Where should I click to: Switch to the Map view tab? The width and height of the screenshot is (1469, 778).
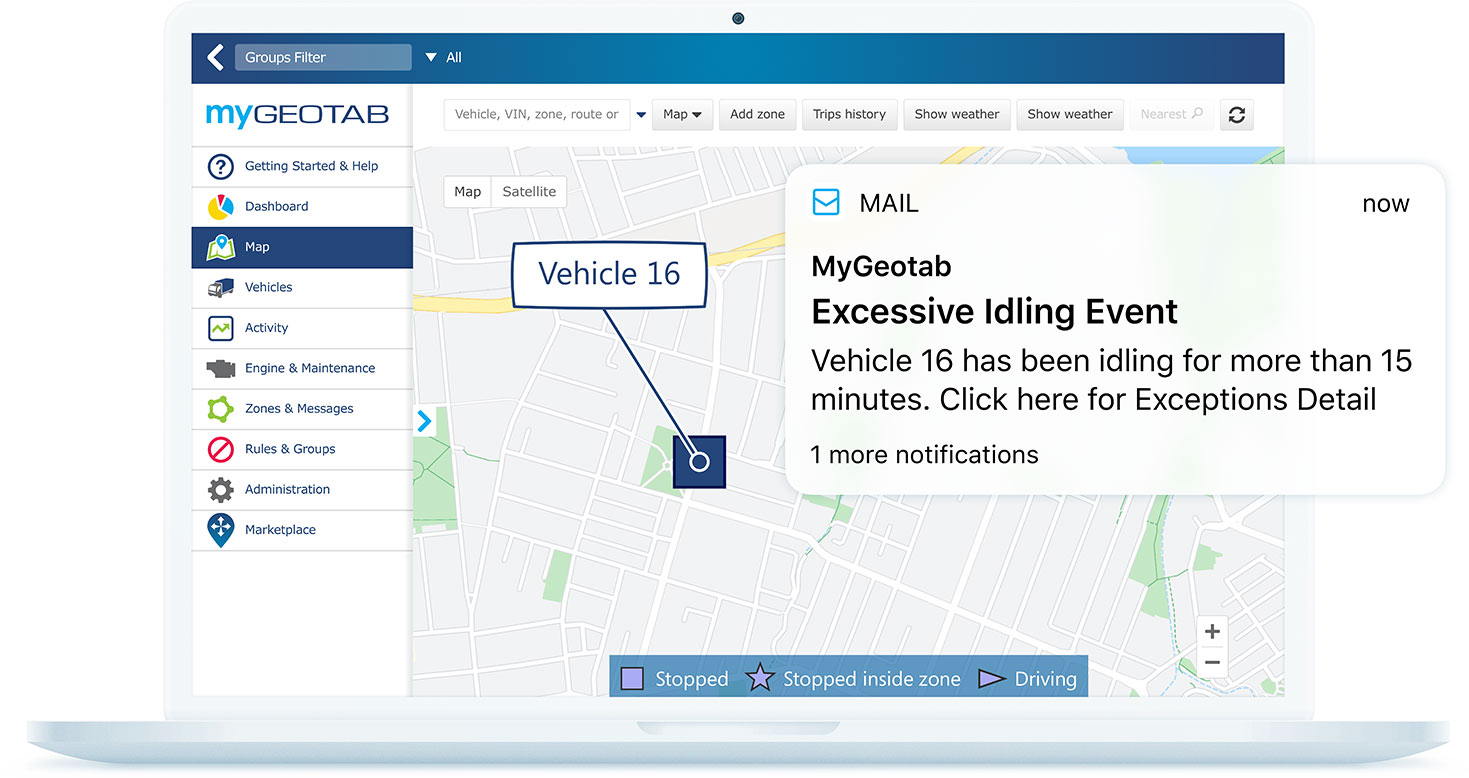[x=467, y=192]
